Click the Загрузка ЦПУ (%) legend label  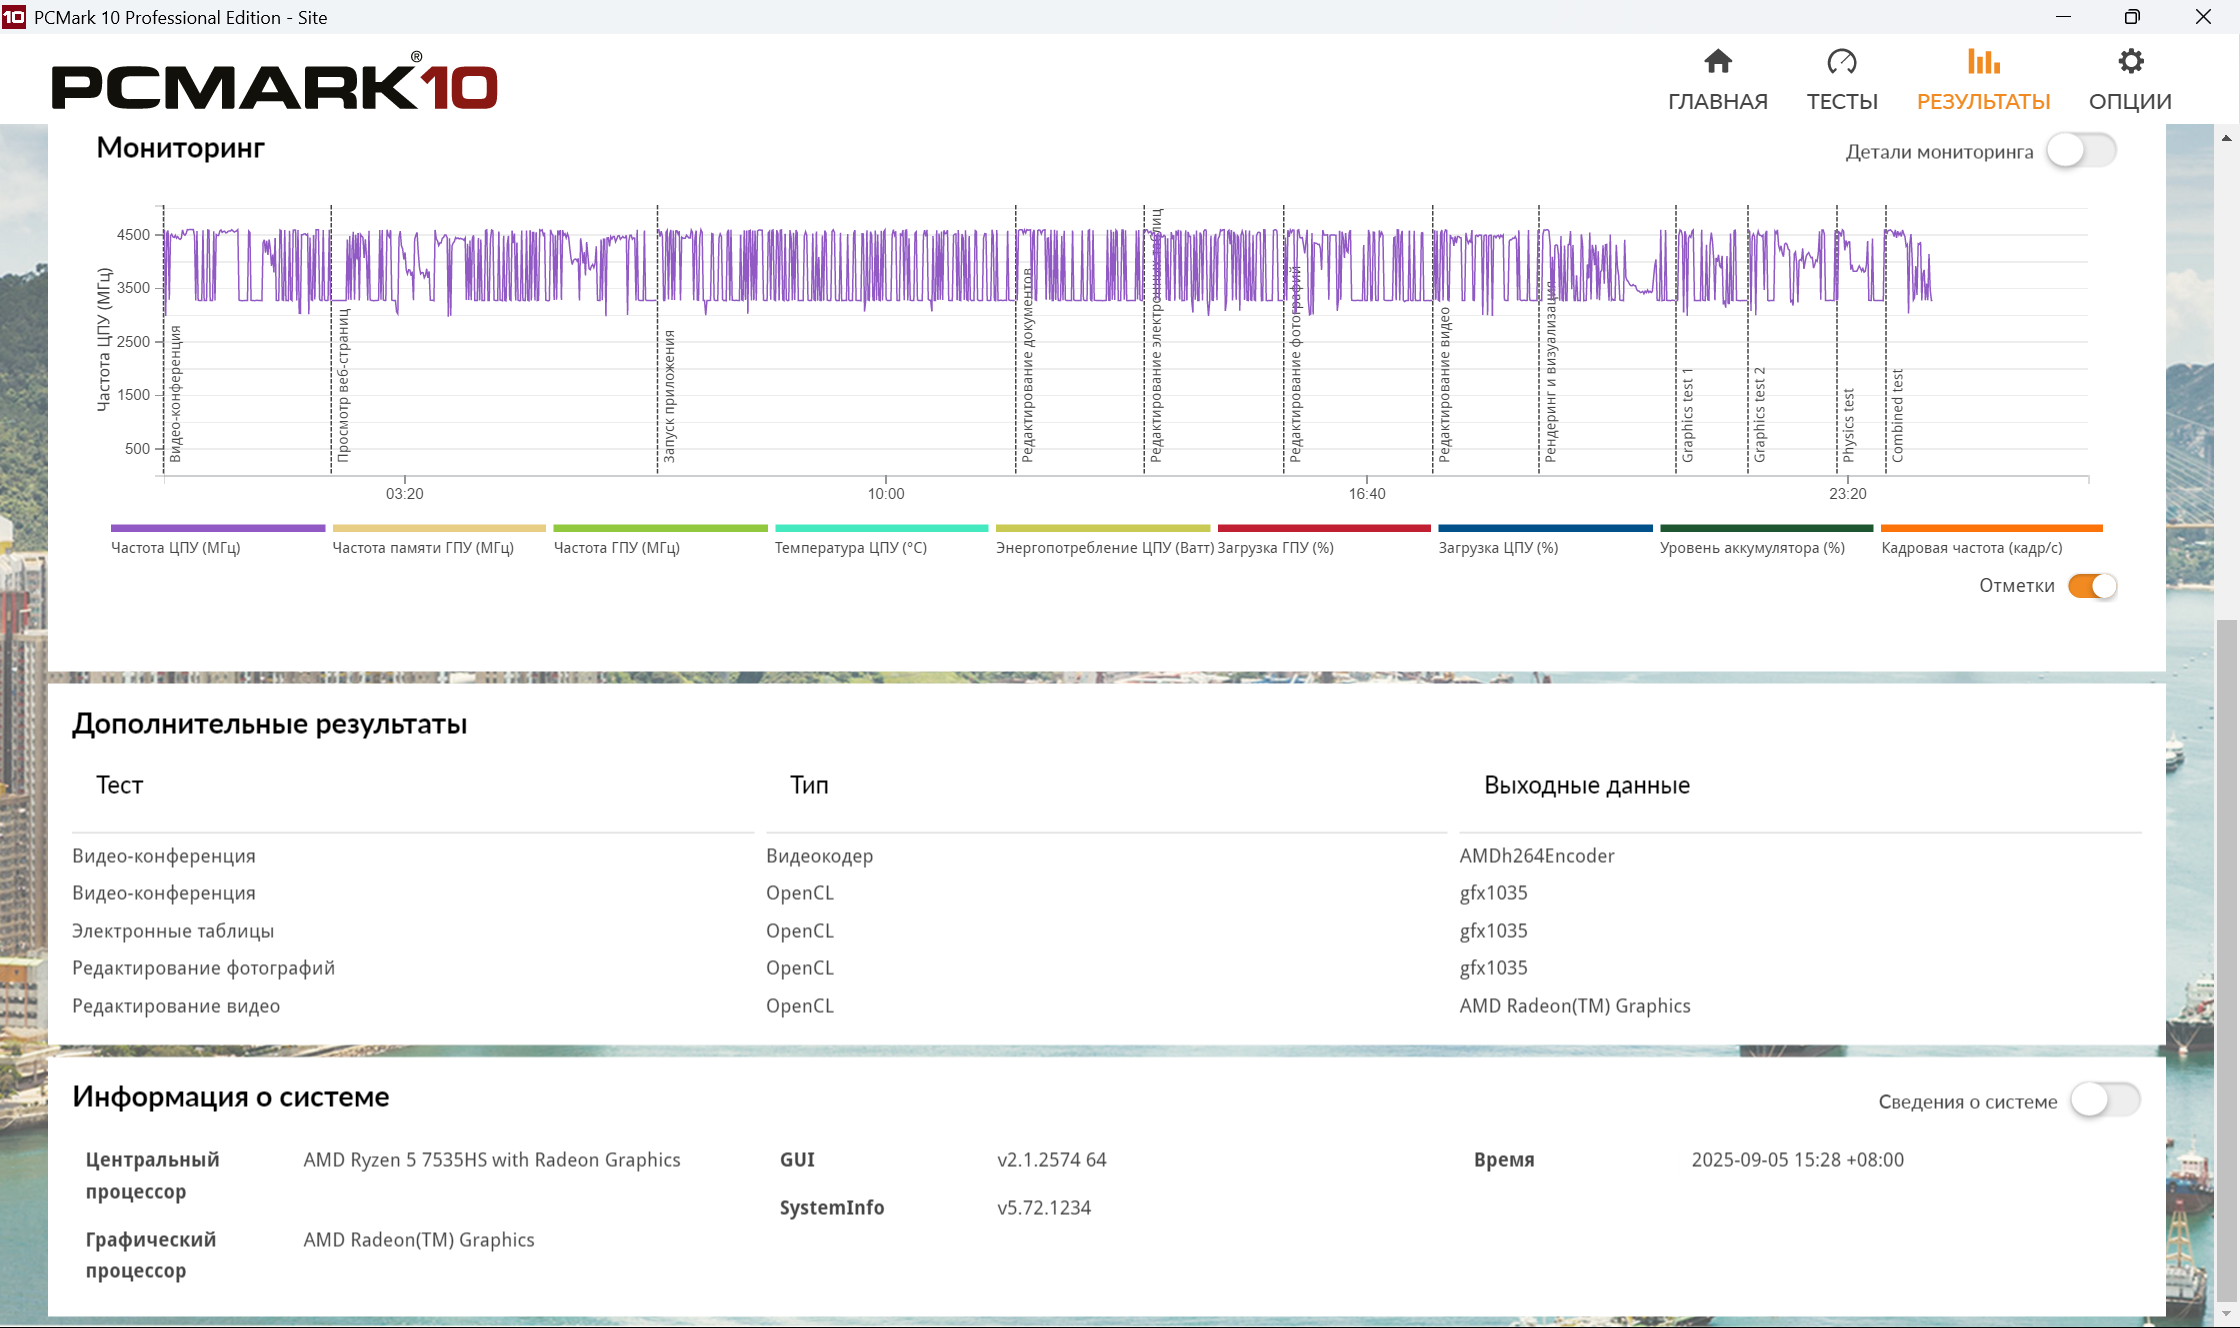pyautogui.click(x=1498, y=547)
